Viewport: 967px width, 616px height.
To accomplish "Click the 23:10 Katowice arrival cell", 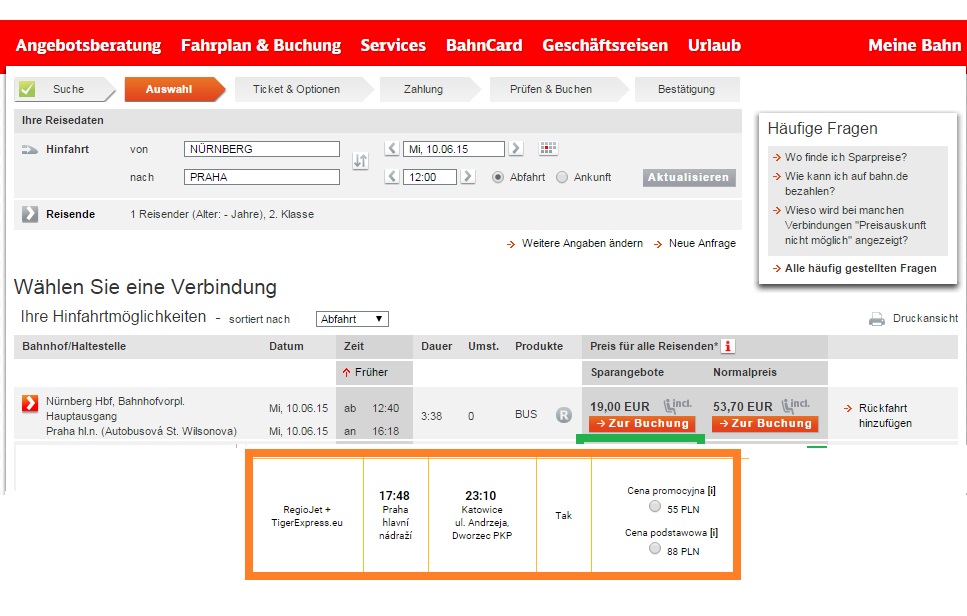I will click(x=482, y=515).
